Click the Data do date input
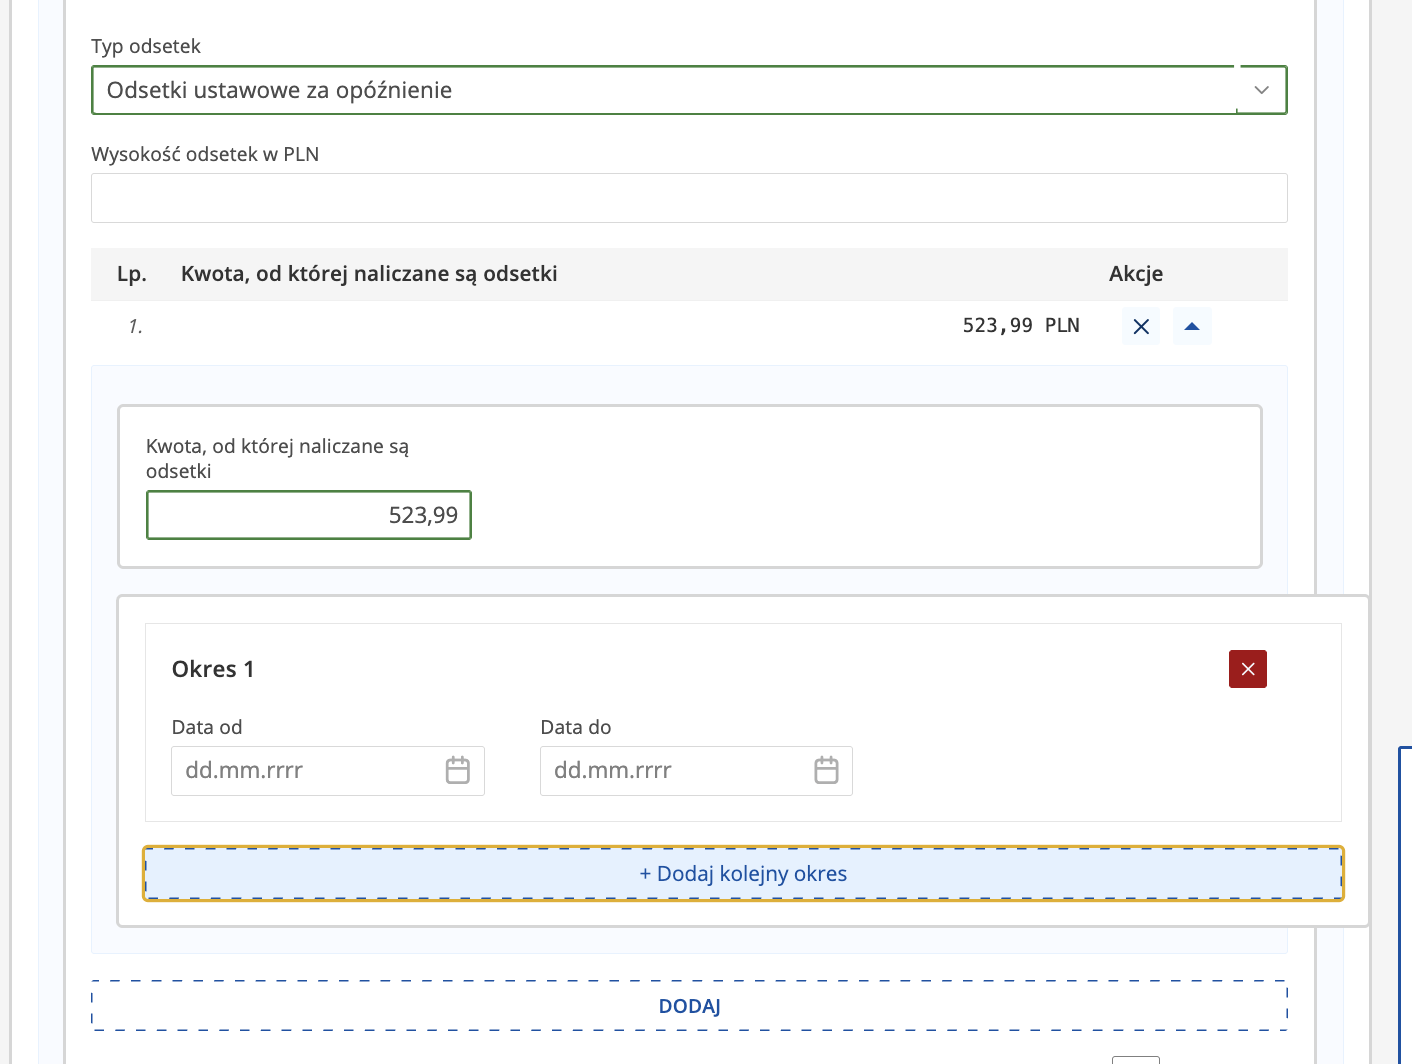The width and height of the screenshot is (1412, 1064). point(696,771)
